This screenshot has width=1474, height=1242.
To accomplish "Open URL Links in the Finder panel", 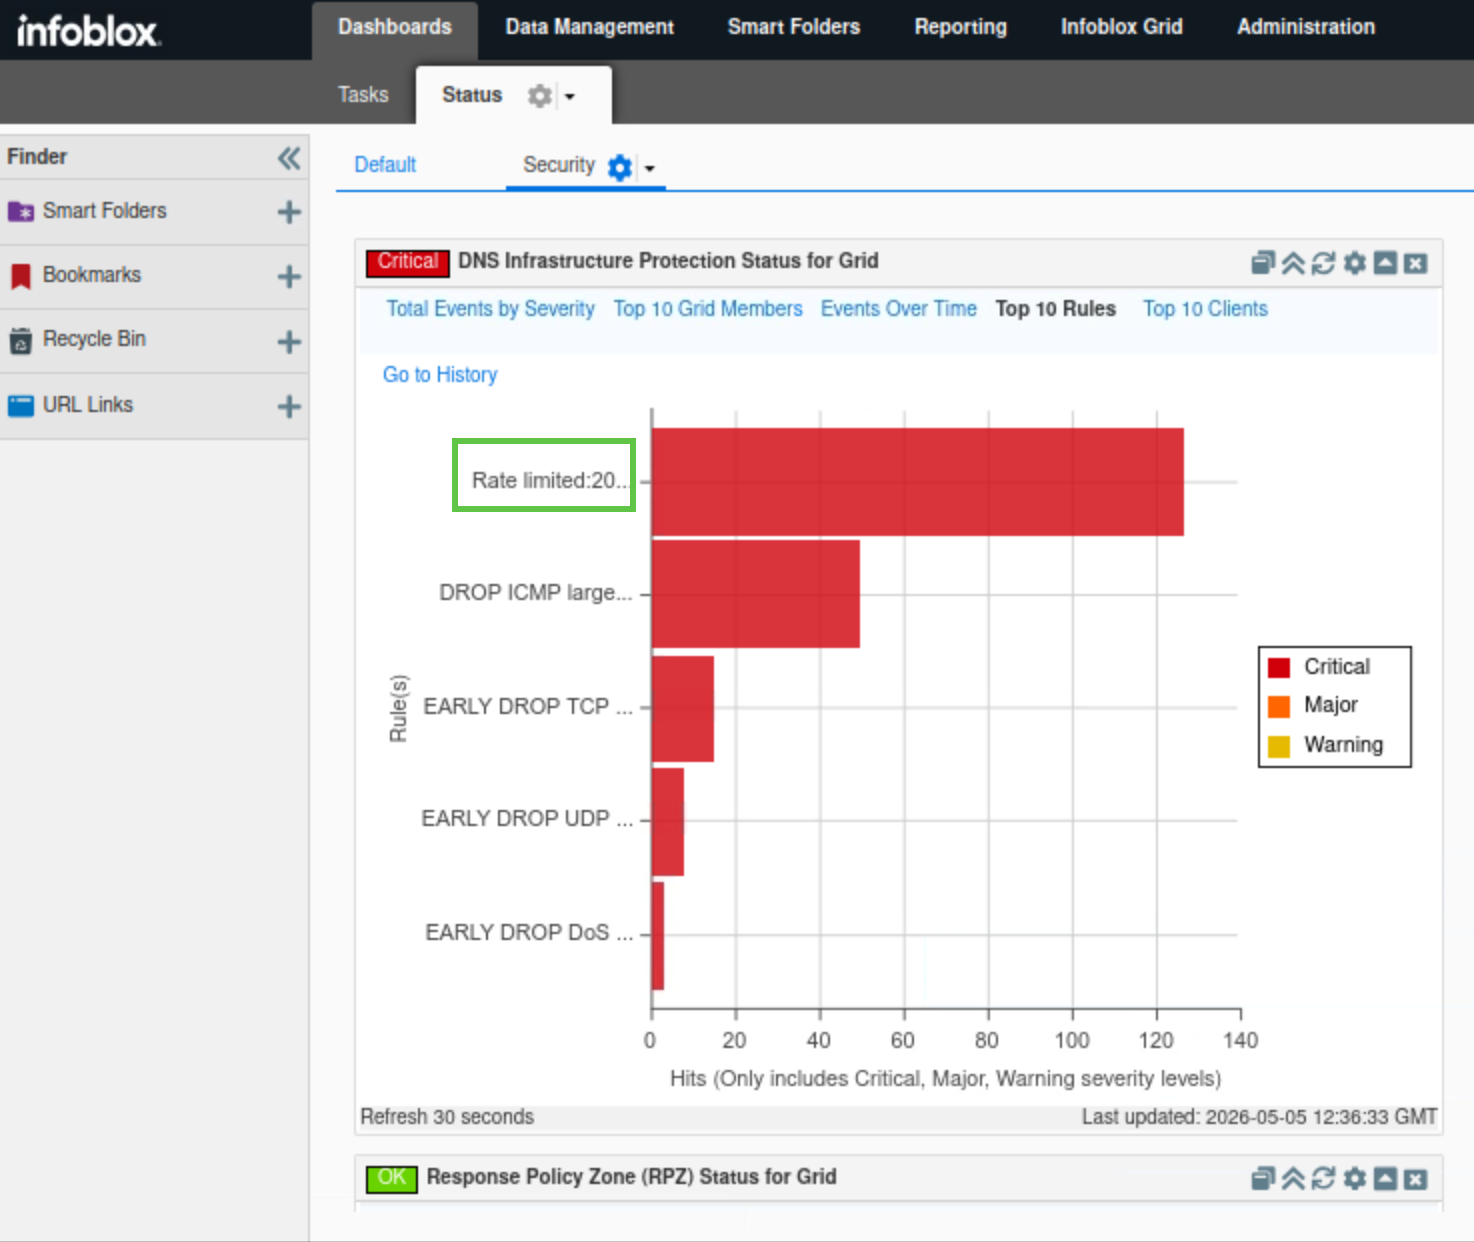I will point(87,405).
